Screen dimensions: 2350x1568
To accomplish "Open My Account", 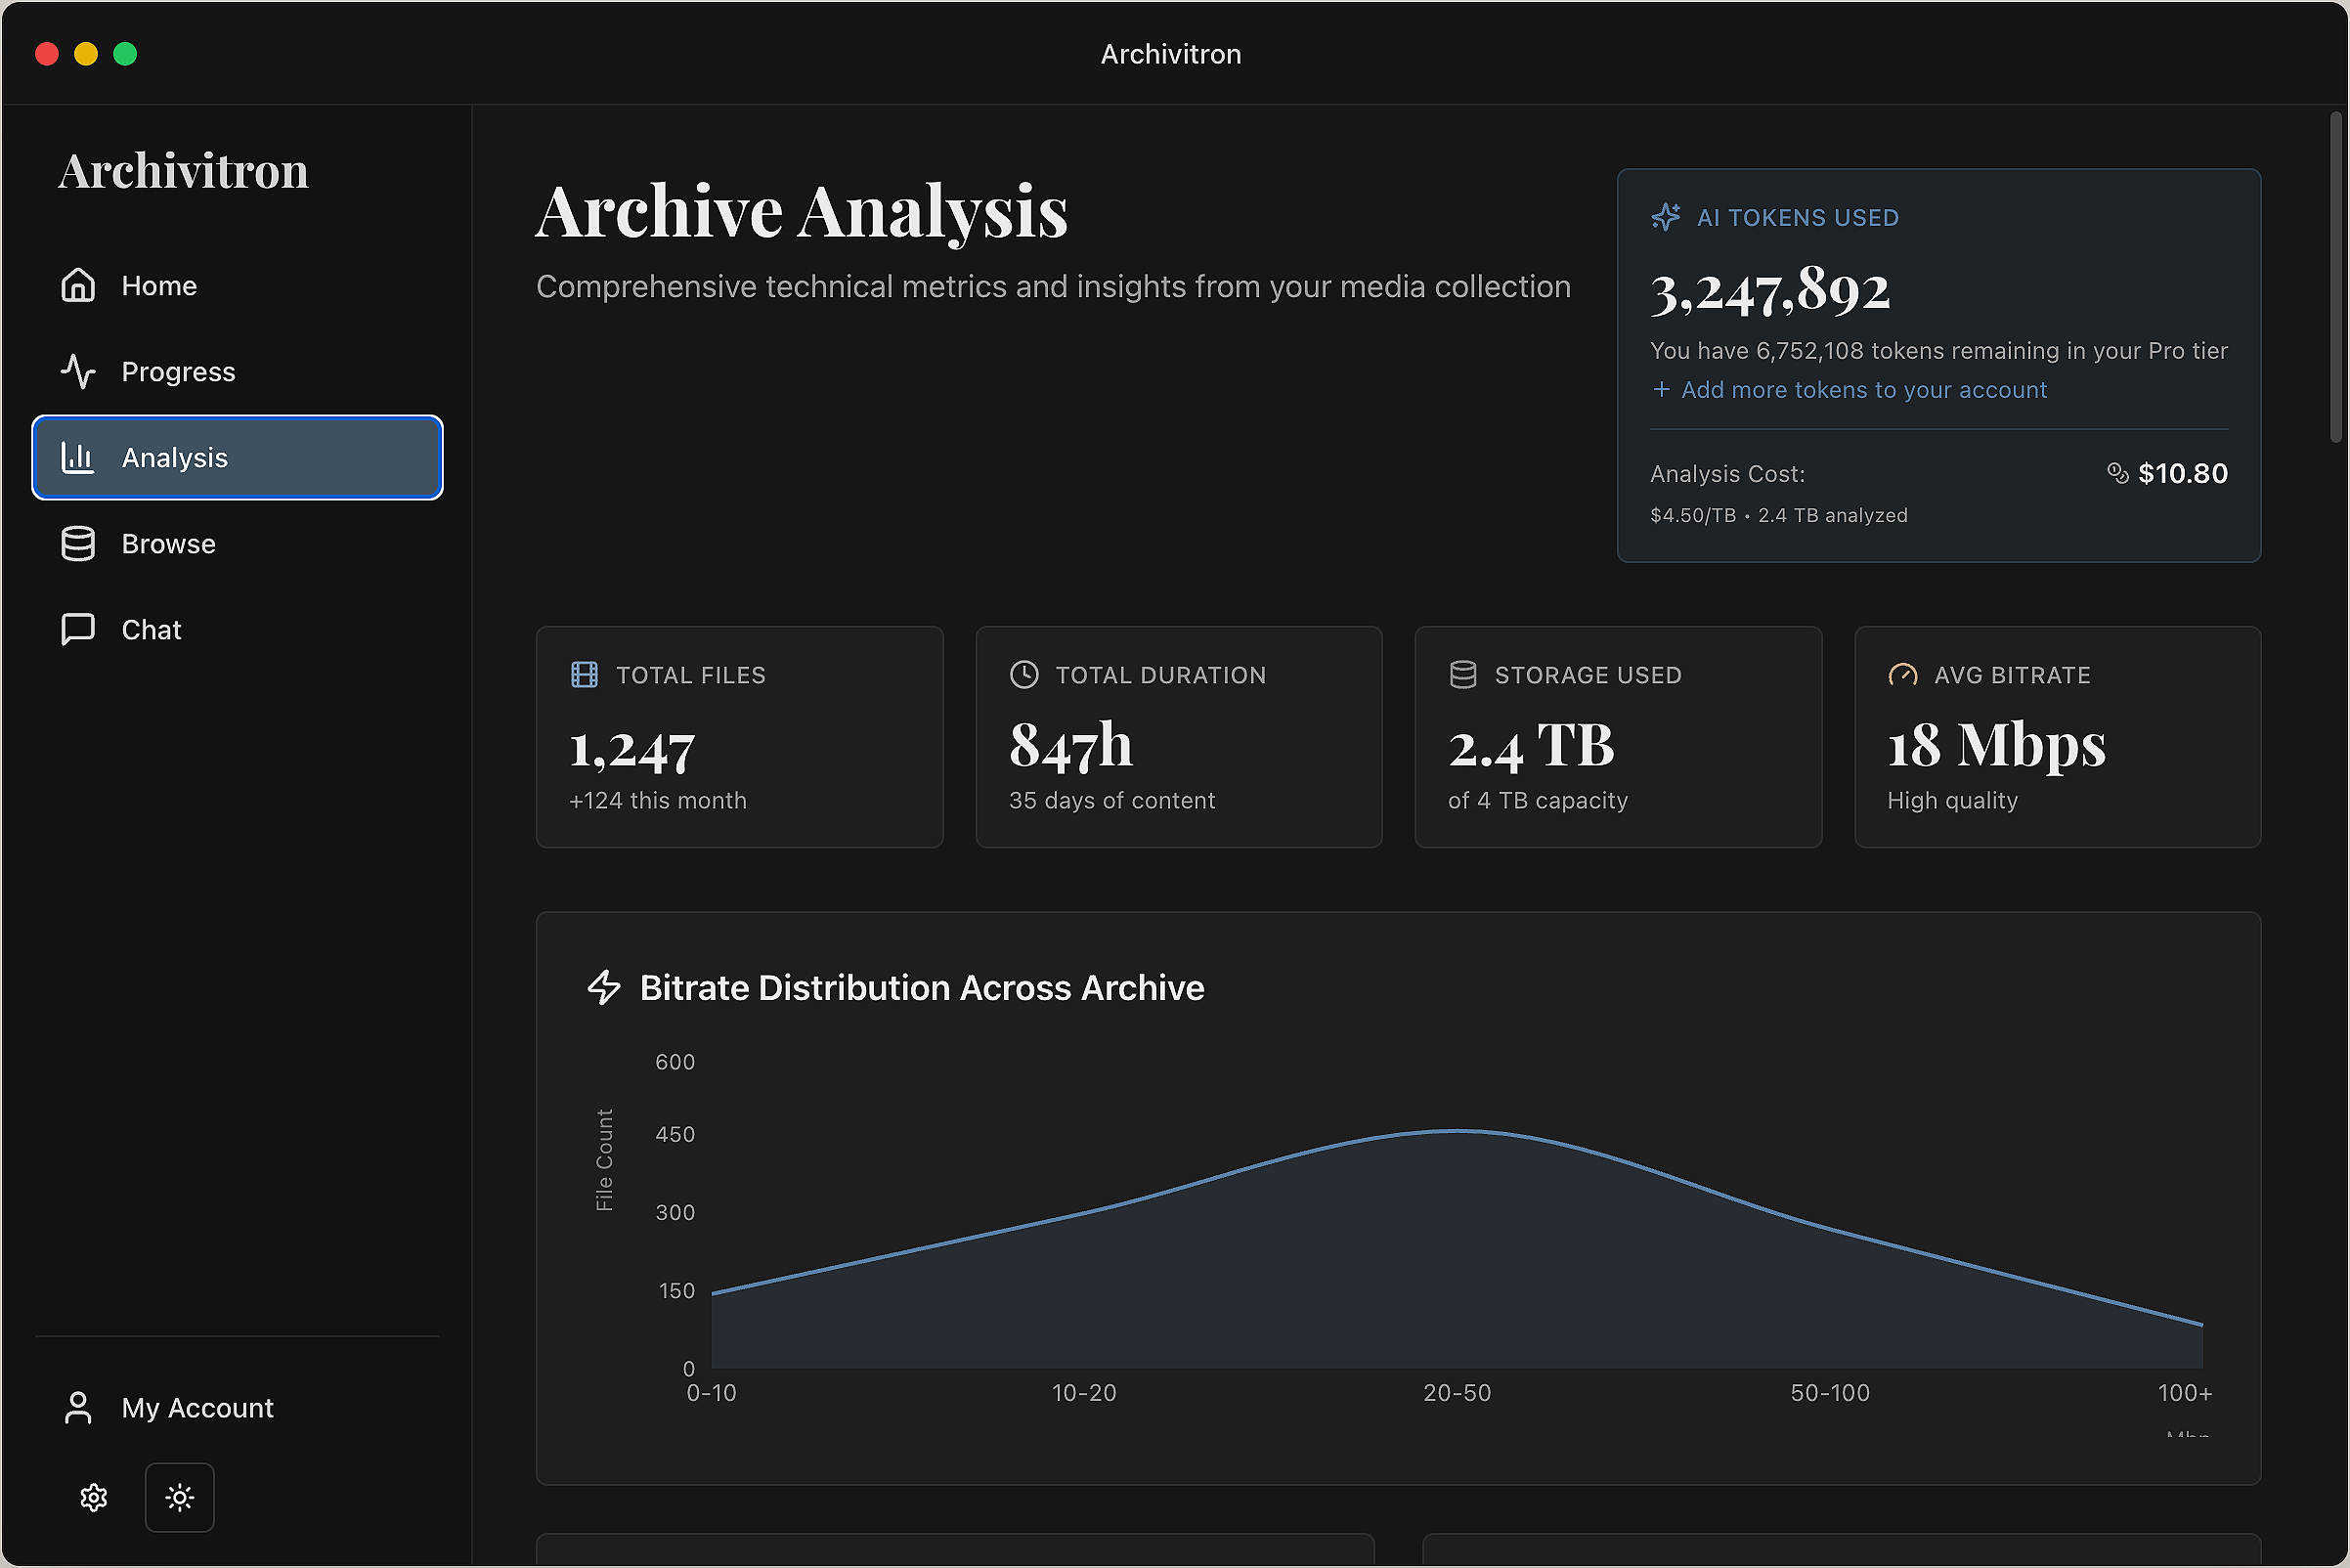I will (197, 1408).
